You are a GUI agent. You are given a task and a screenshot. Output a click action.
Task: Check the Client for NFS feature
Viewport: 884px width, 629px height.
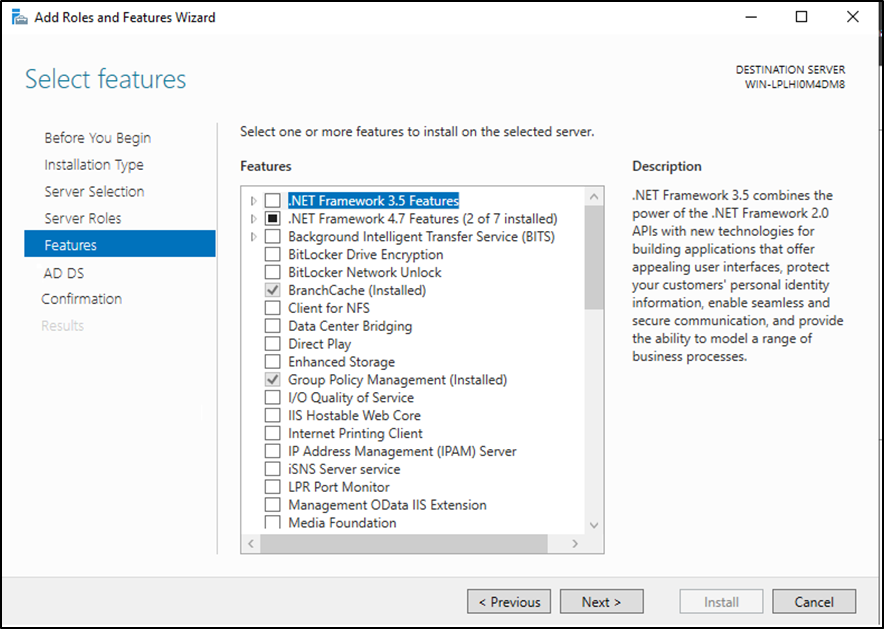click(x=272, y=308)
